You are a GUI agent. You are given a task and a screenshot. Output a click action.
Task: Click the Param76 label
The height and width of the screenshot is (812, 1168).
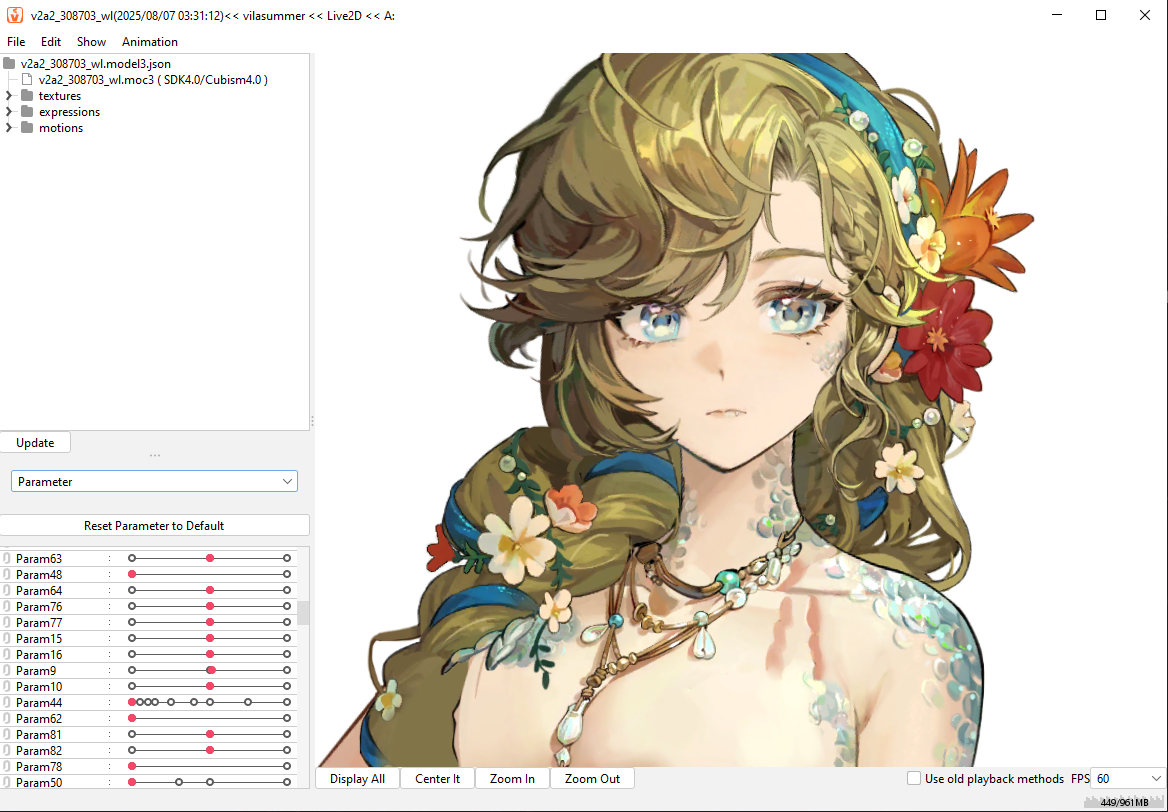(39, 606)
